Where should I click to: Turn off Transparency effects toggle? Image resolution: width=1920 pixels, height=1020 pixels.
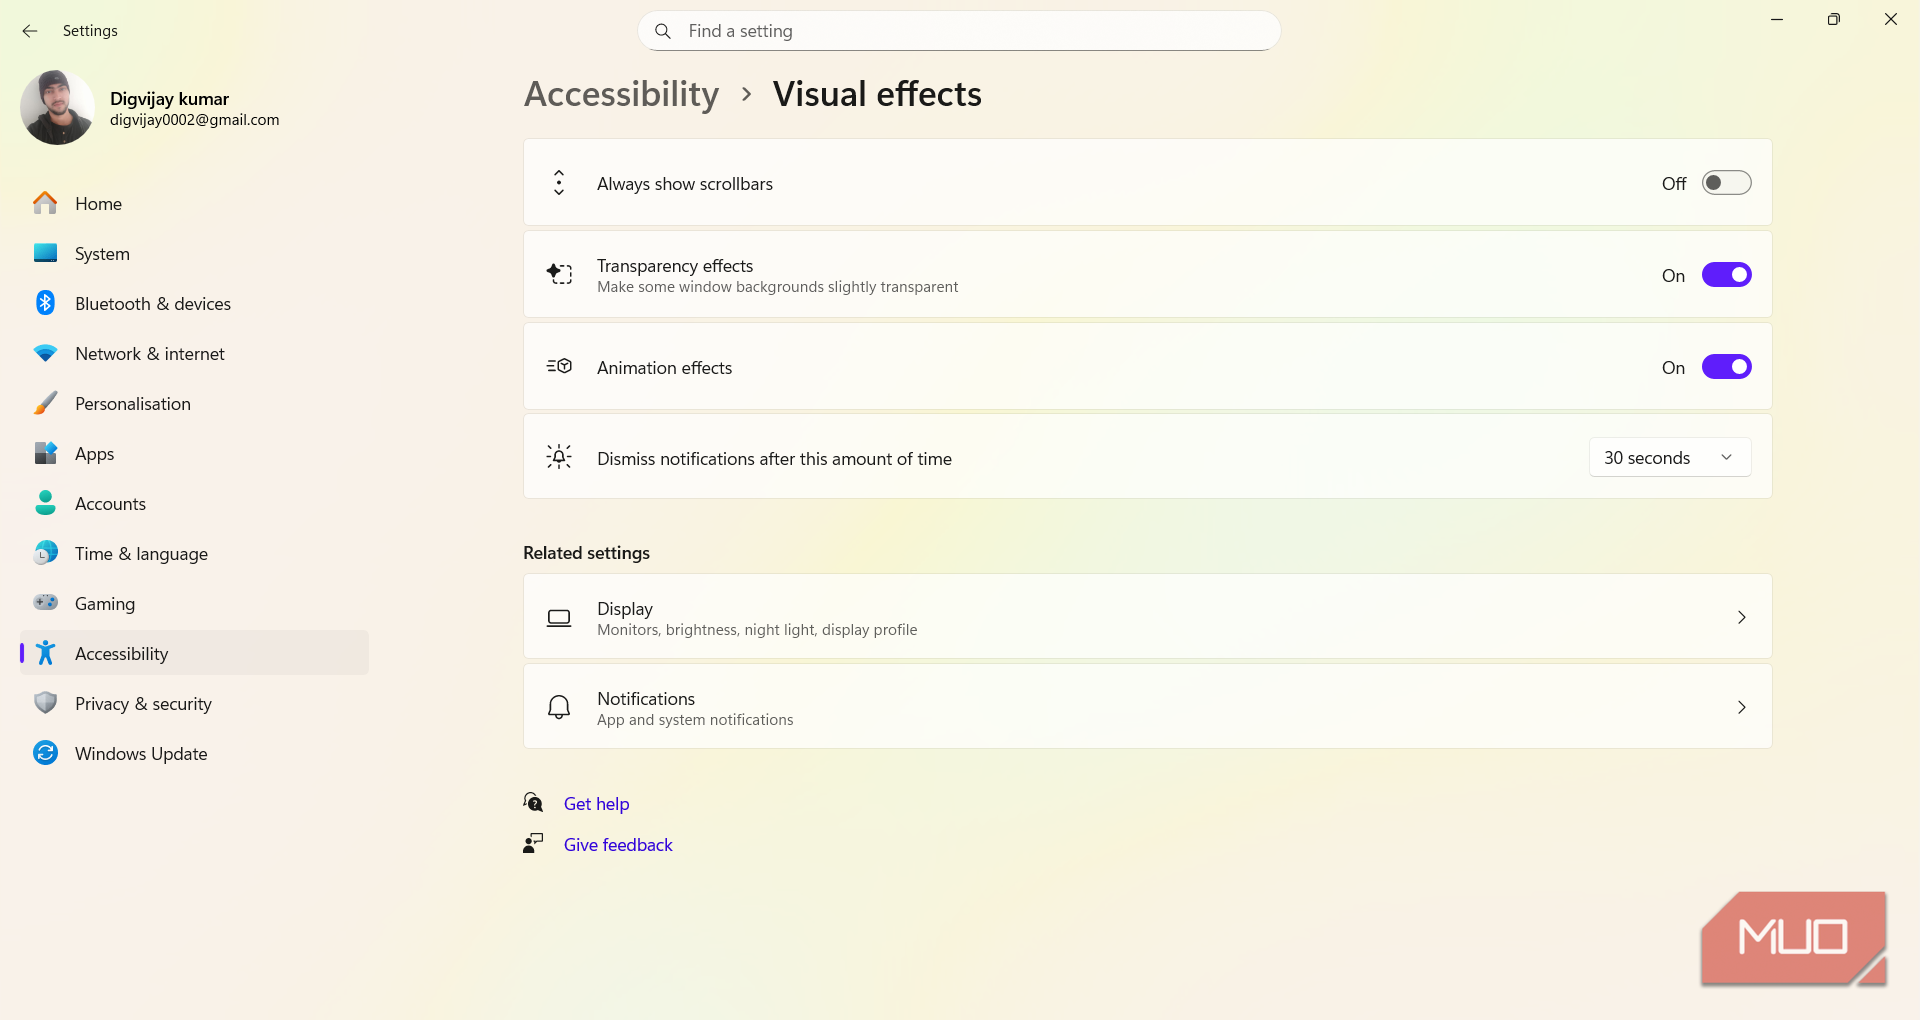(1727, 275)
